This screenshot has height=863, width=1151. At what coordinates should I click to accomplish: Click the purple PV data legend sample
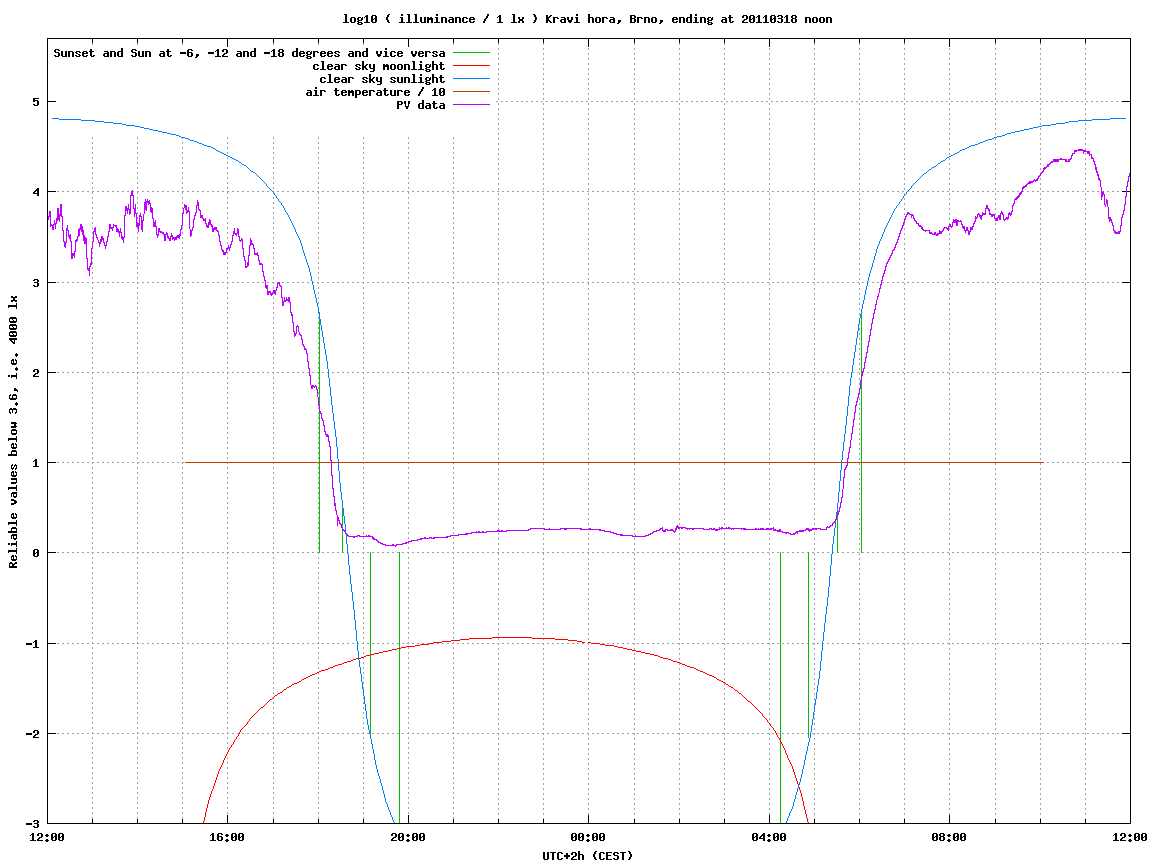click(x=471, y=106)
